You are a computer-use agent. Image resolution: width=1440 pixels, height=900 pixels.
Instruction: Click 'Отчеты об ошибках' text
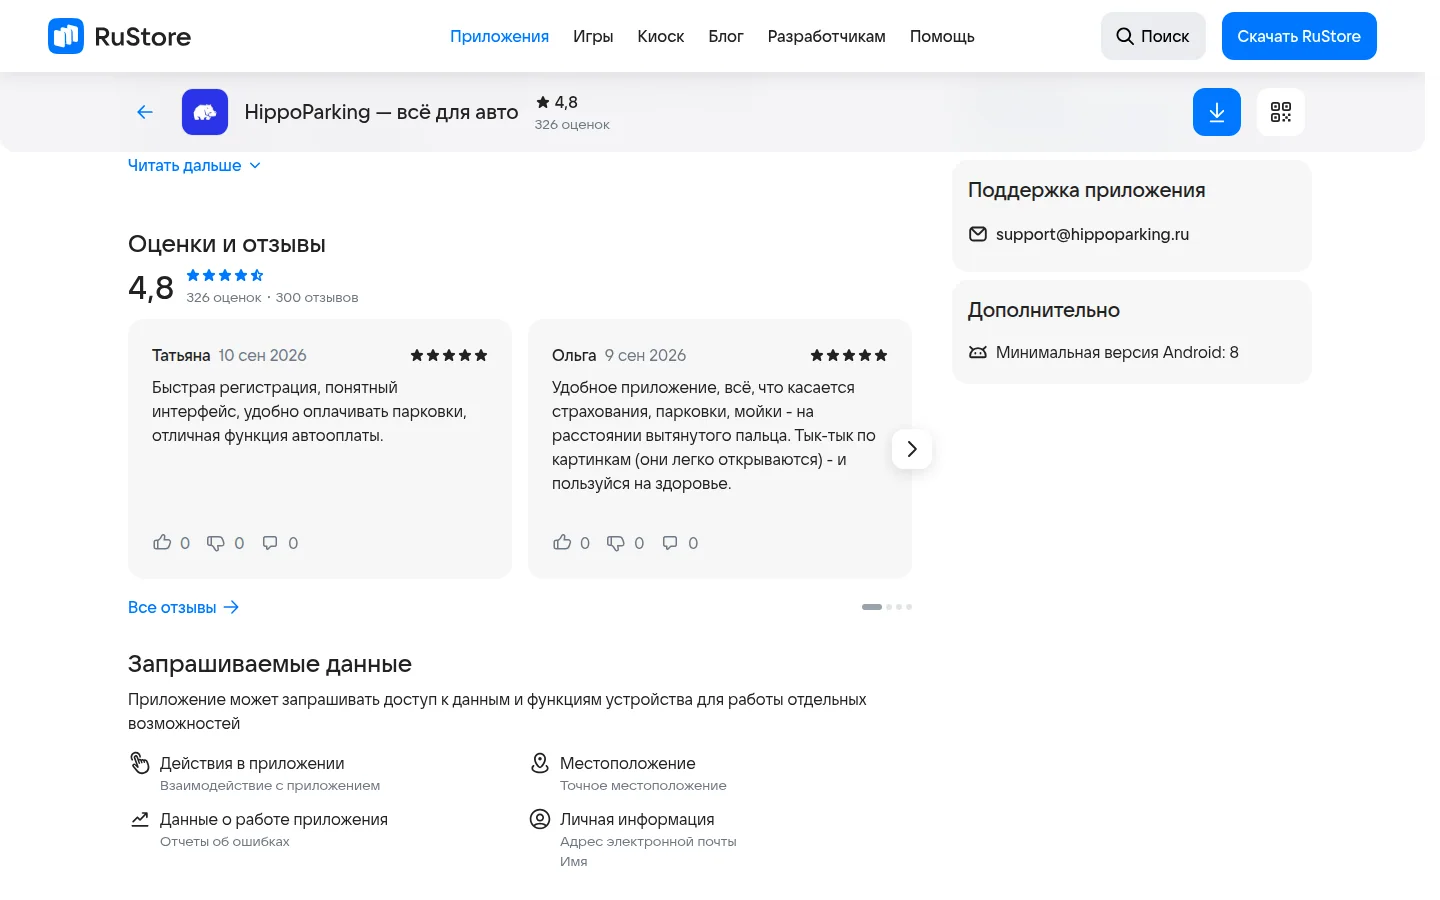coord(225,842)
